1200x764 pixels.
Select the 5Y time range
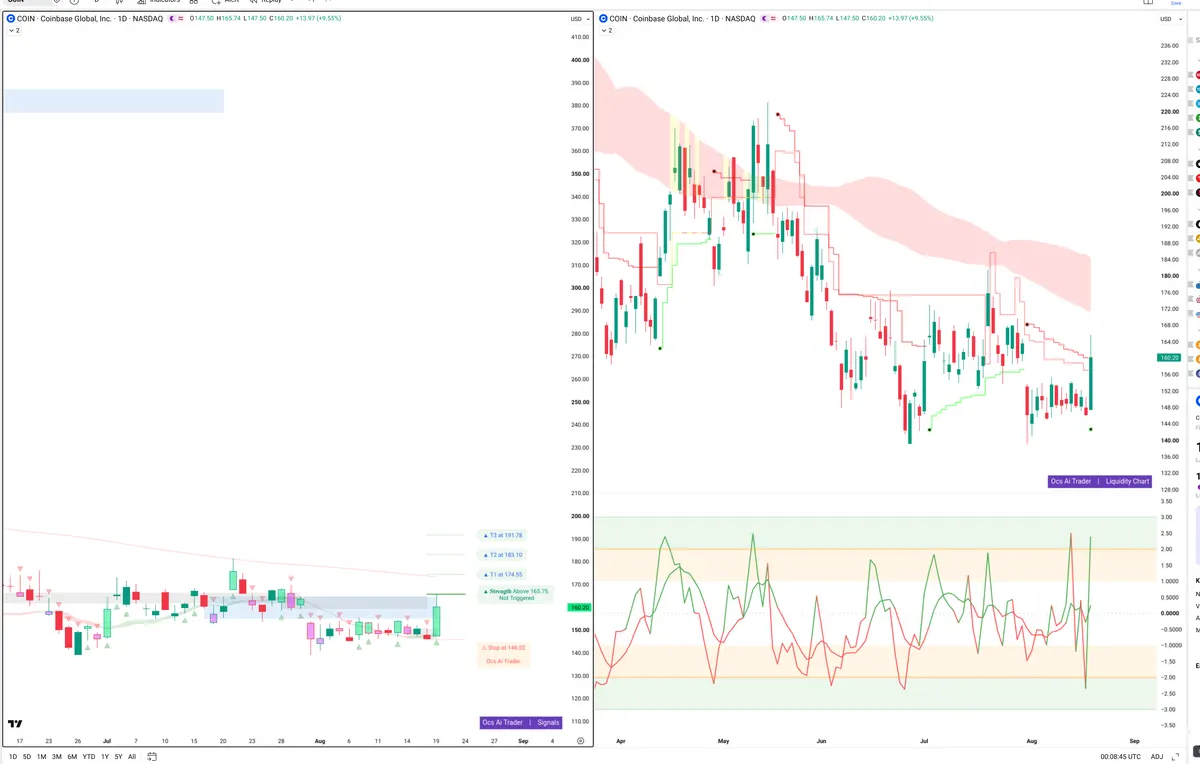coord(118,757)
